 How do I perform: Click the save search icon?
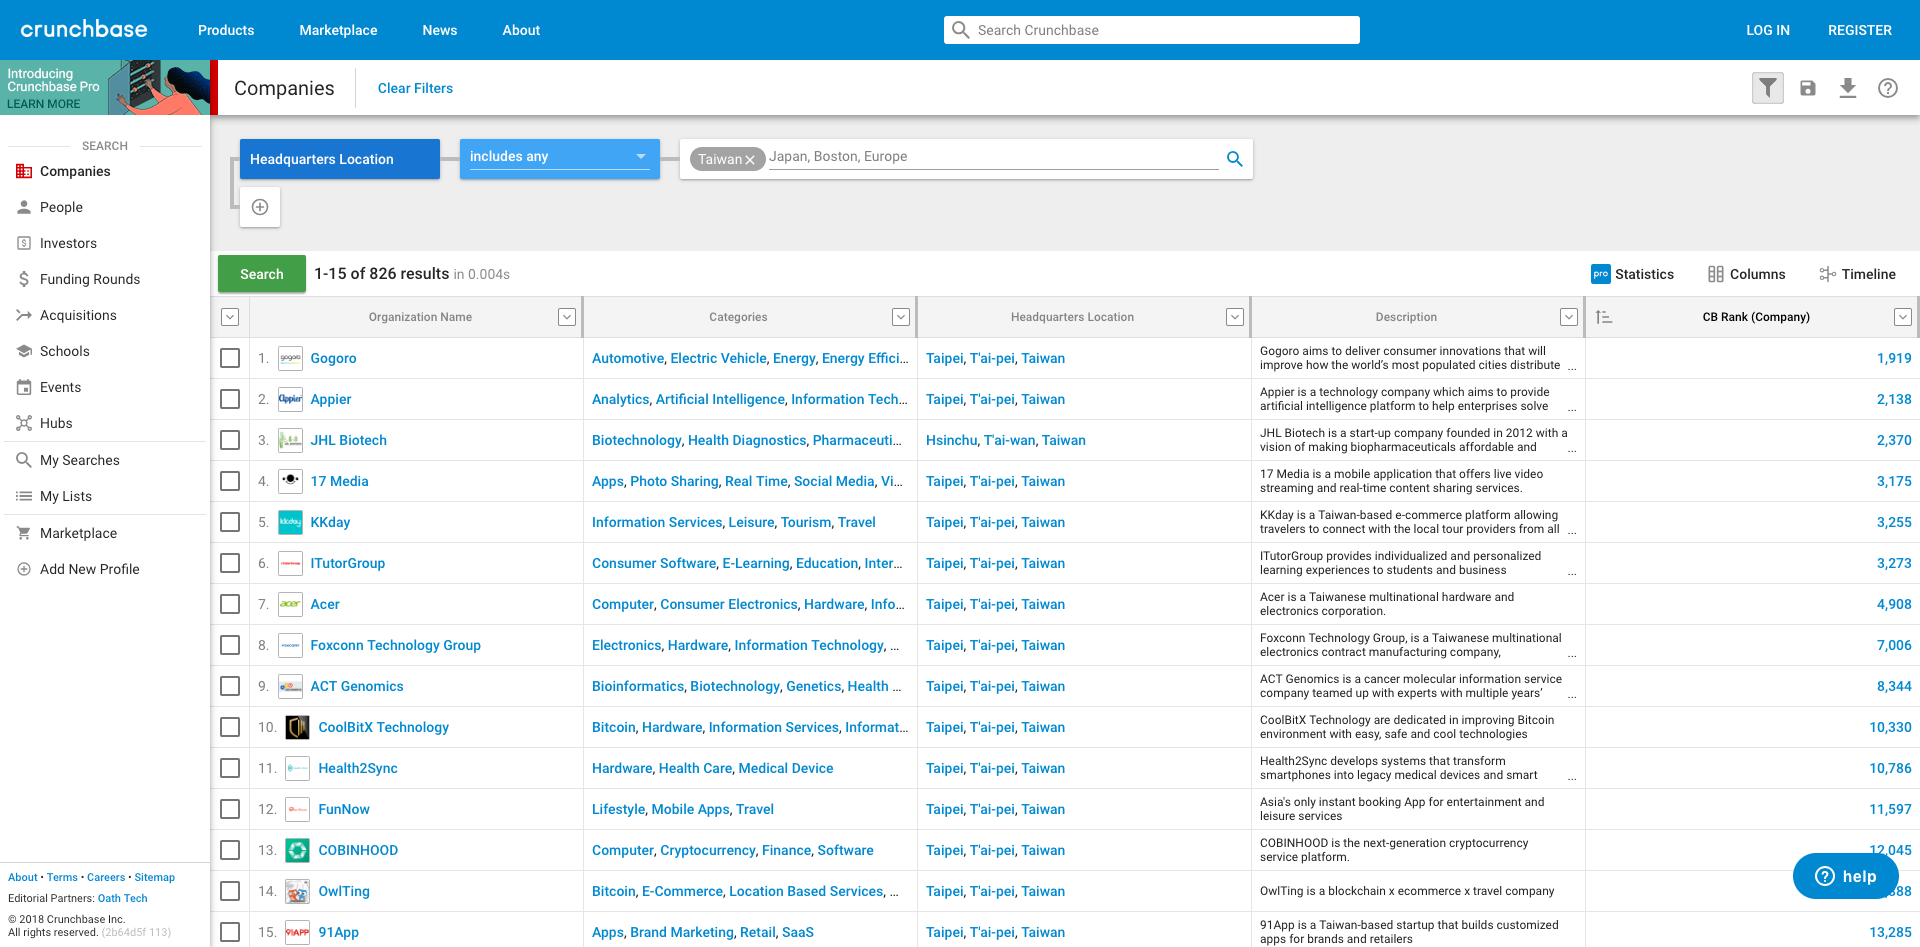(1808, 88)
